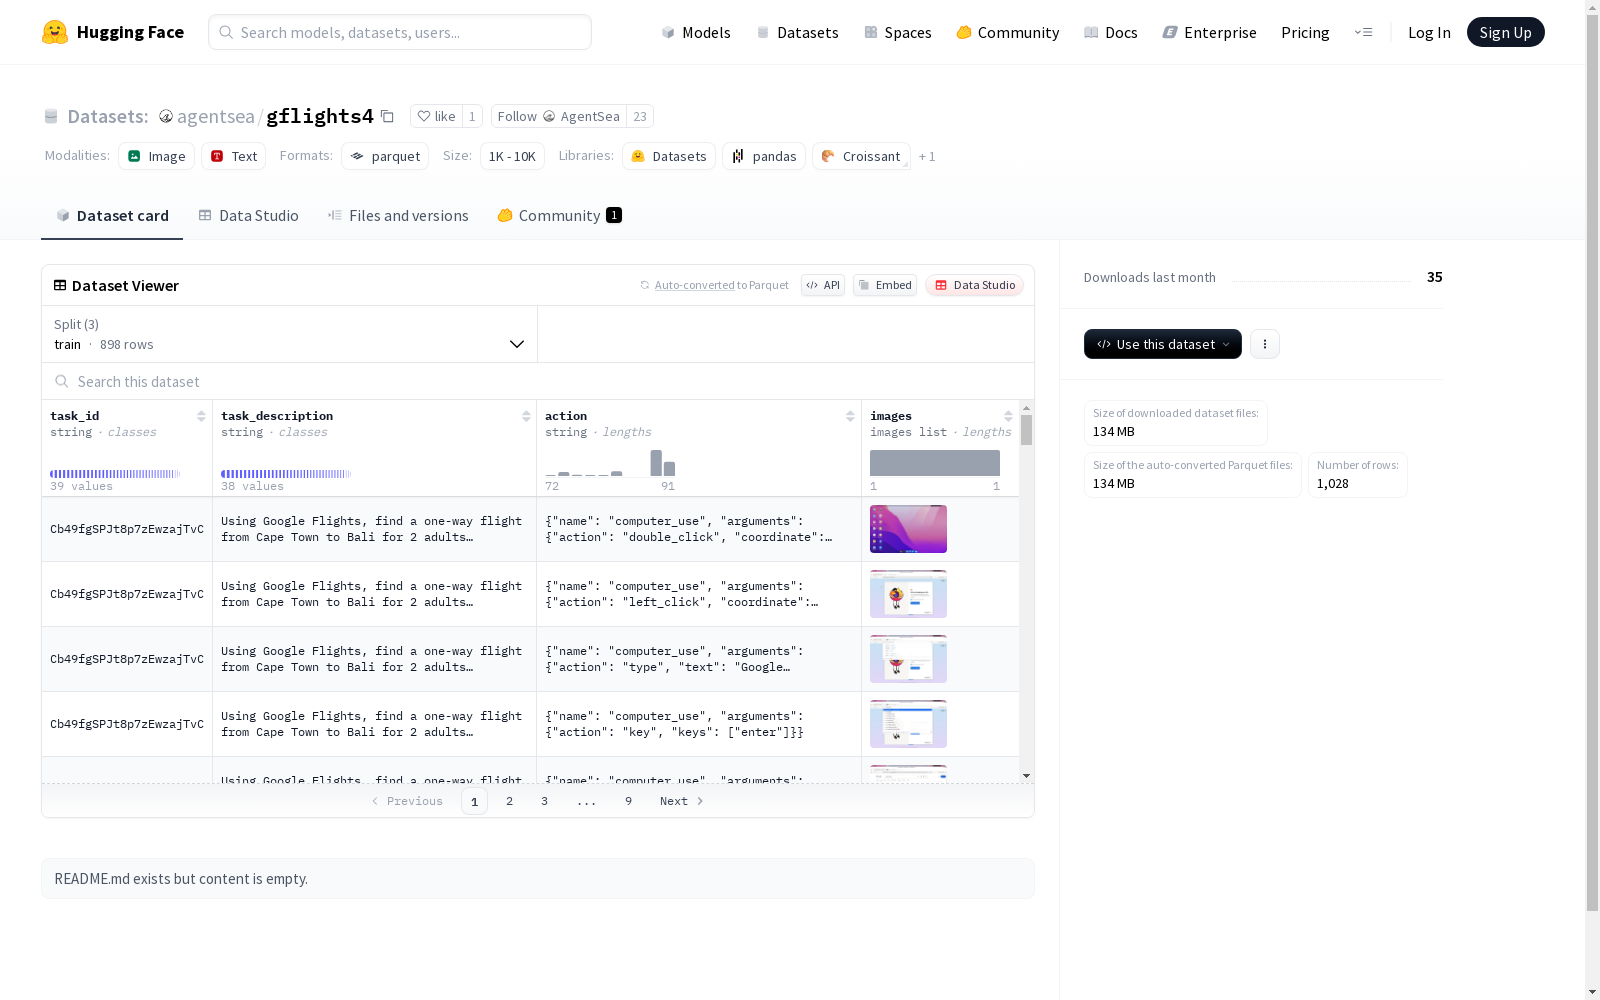Viewport: 1600px width, 1000px height.
Task: Select the Datasets library tag
Action: (669, 156)
